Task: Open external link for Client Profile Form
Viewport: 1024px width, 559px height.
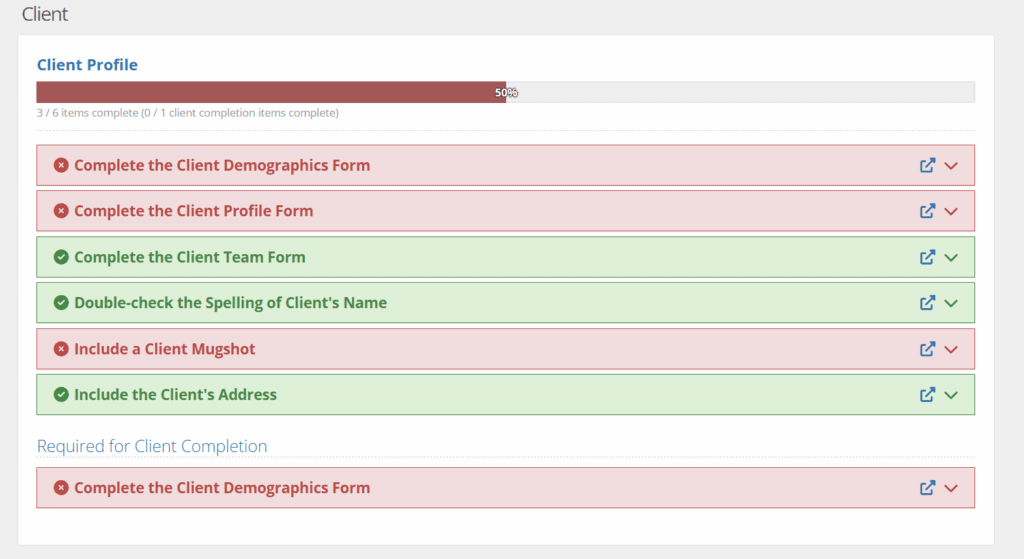Action: [927, 211]
